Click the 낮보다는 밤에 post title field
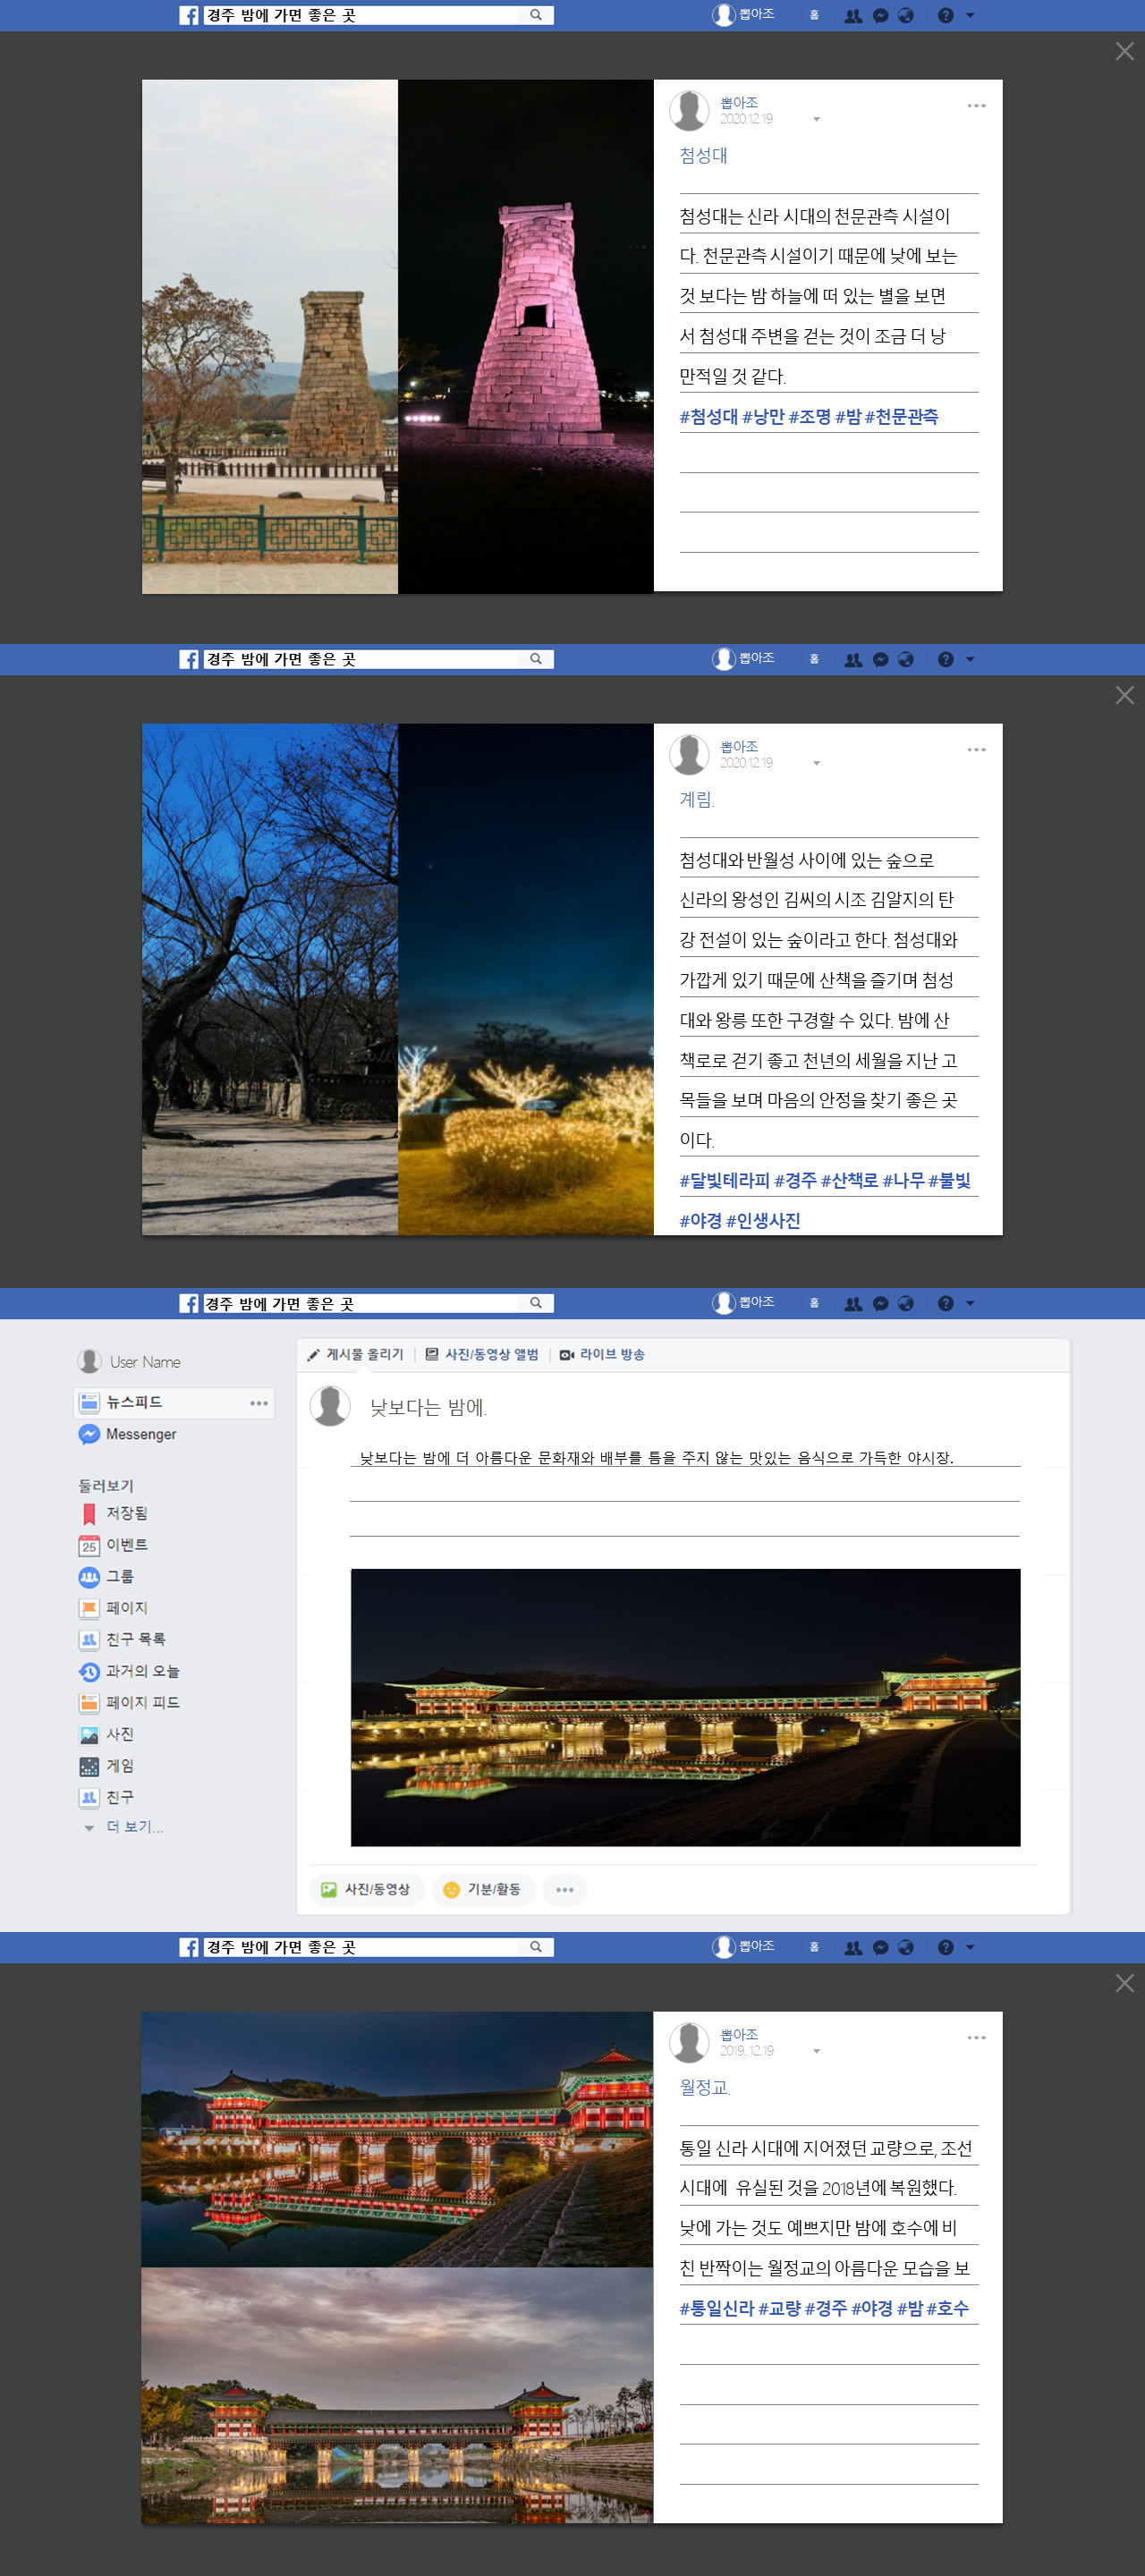 [x=428, y=1407]
